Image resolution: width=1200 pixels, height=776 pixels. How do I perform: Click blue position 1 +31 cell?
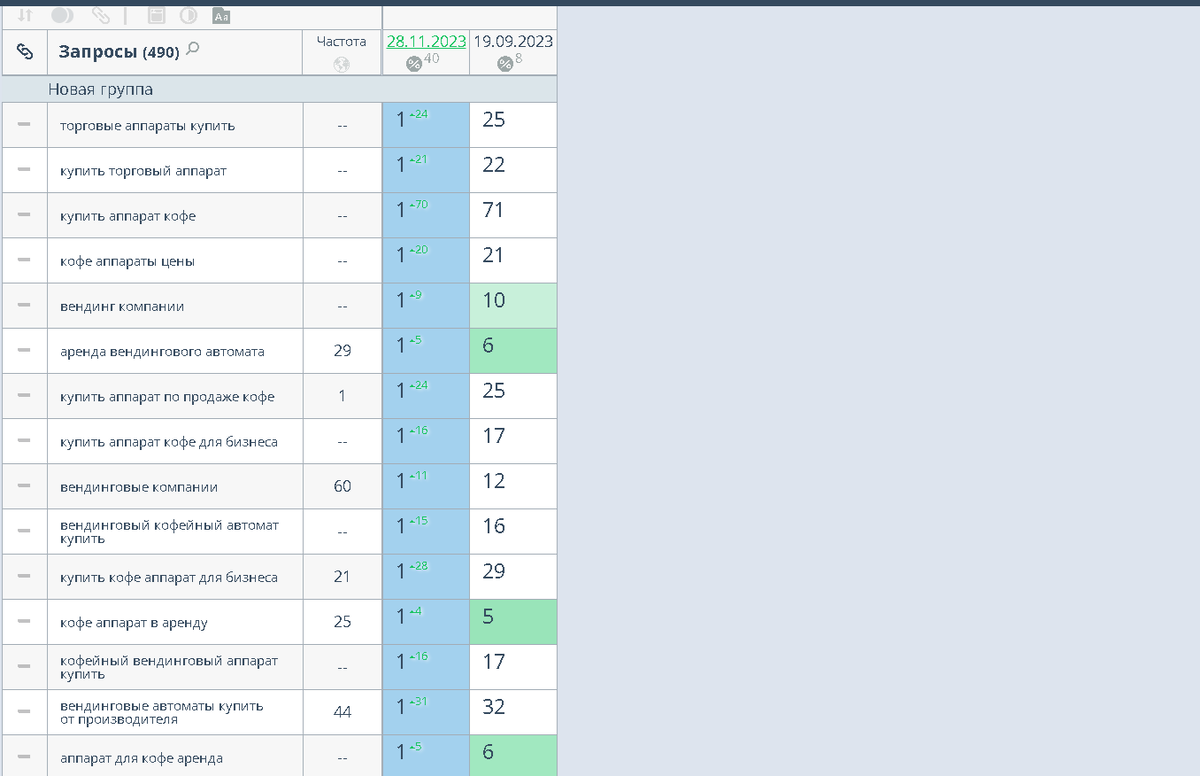(x=426, y=712)
